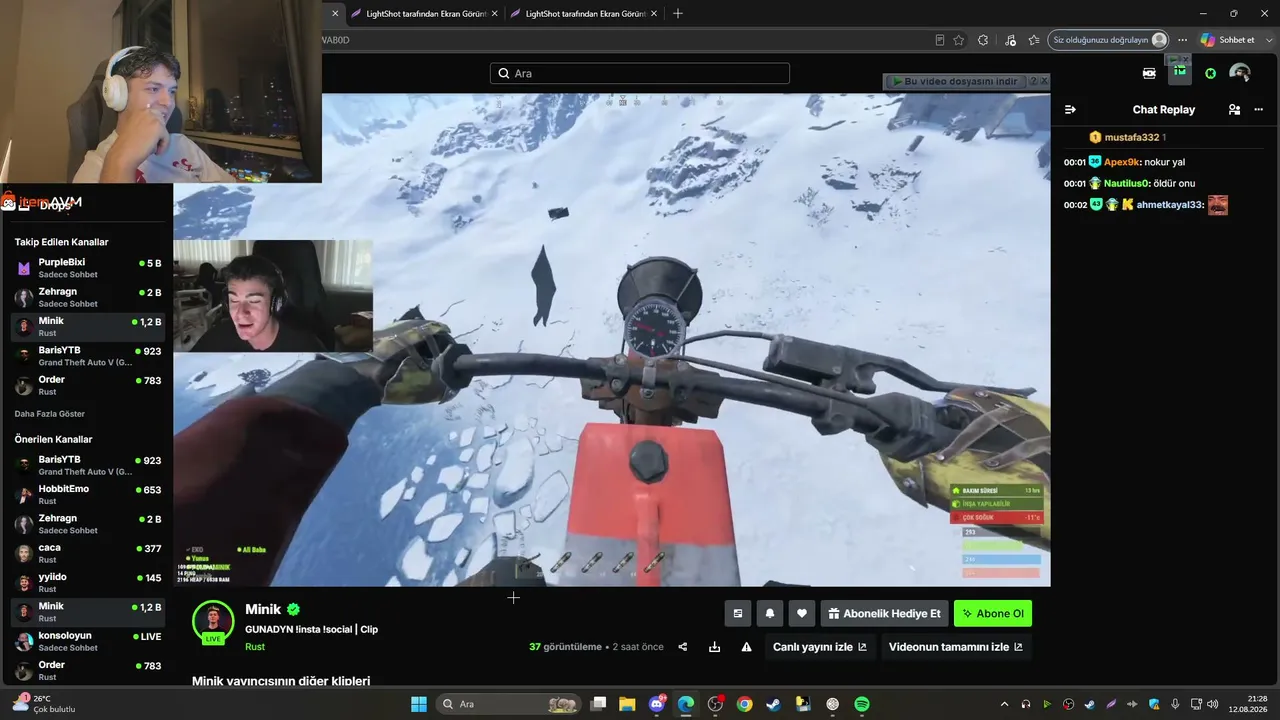The height and width of the screenshot is (720, 1280).
Task: Click Apex9k username in chat
Action: click(1122, 162)
